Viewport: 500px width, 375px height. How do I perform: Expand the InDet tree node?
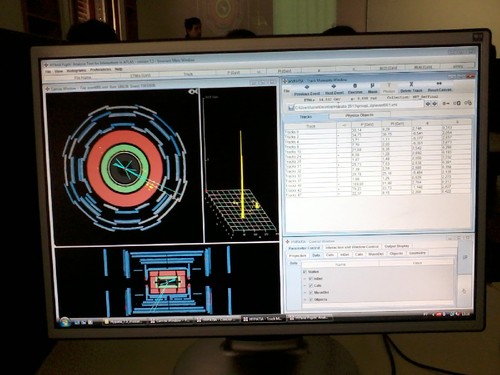[x=305, y=279]
